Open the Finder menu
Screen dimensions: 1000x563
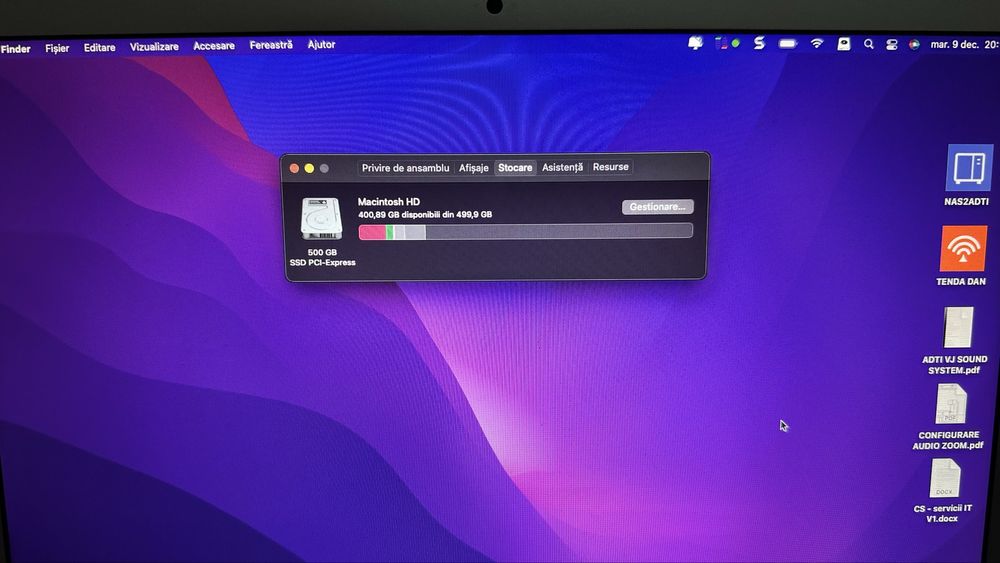click(15, 48)
